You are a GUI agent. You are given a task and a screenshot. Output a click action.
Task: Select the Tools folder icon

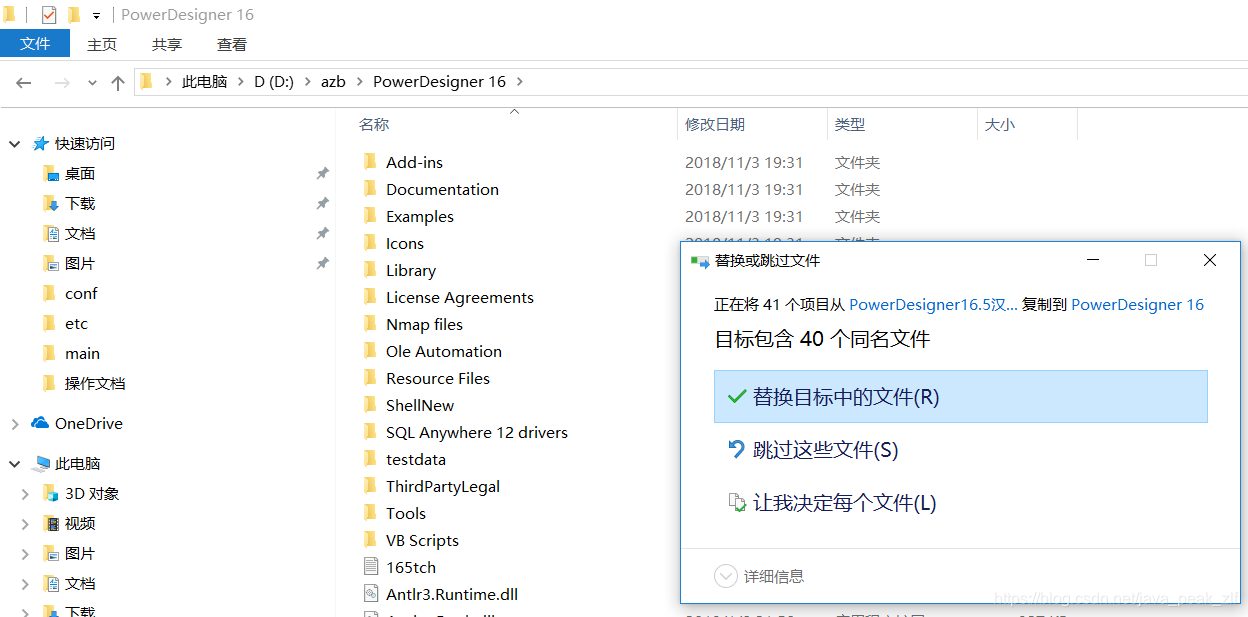tap(370, 513)
